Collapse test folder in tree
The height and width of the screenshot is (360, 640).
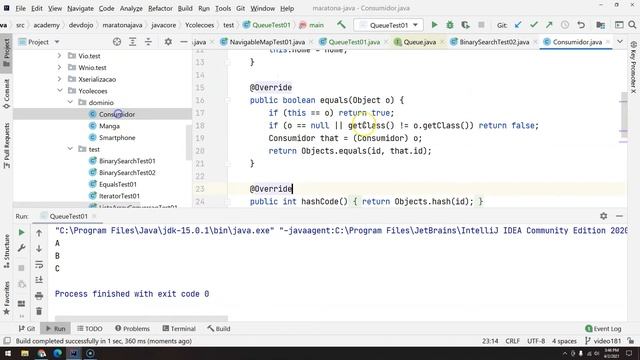70,149
